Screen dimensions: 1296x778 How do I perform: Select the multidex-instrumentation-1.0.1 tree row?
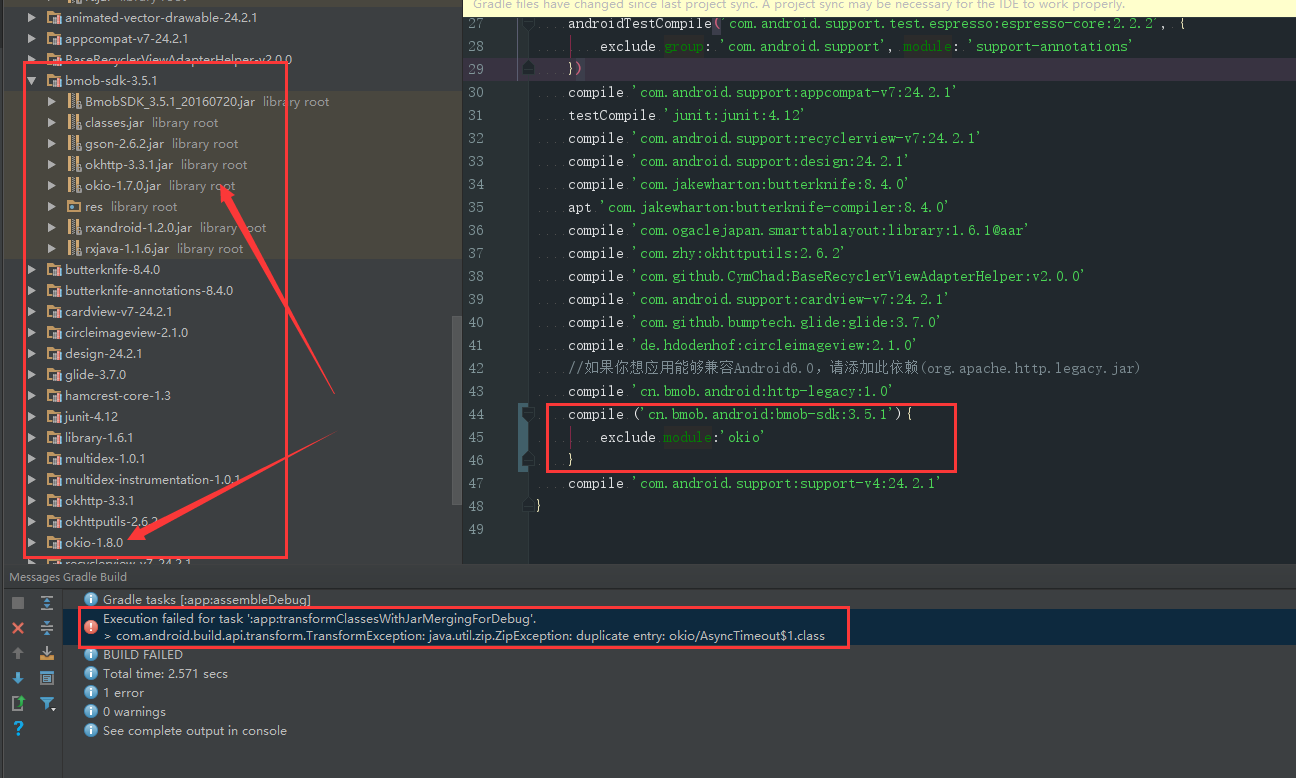[x=226, y=480]
